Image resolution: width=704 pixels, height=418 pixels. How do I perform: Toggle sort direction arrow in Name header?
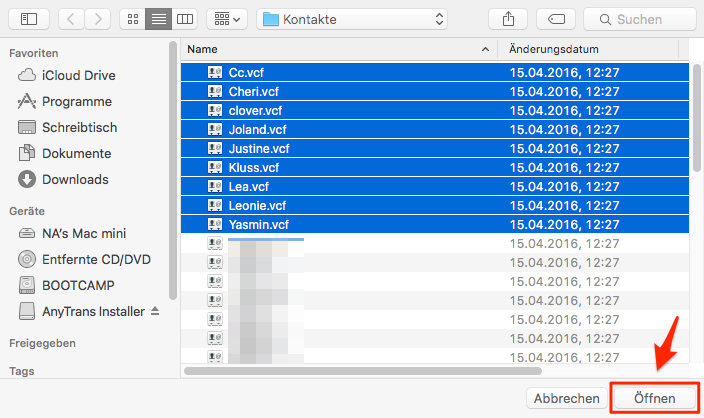click(485, 49)
